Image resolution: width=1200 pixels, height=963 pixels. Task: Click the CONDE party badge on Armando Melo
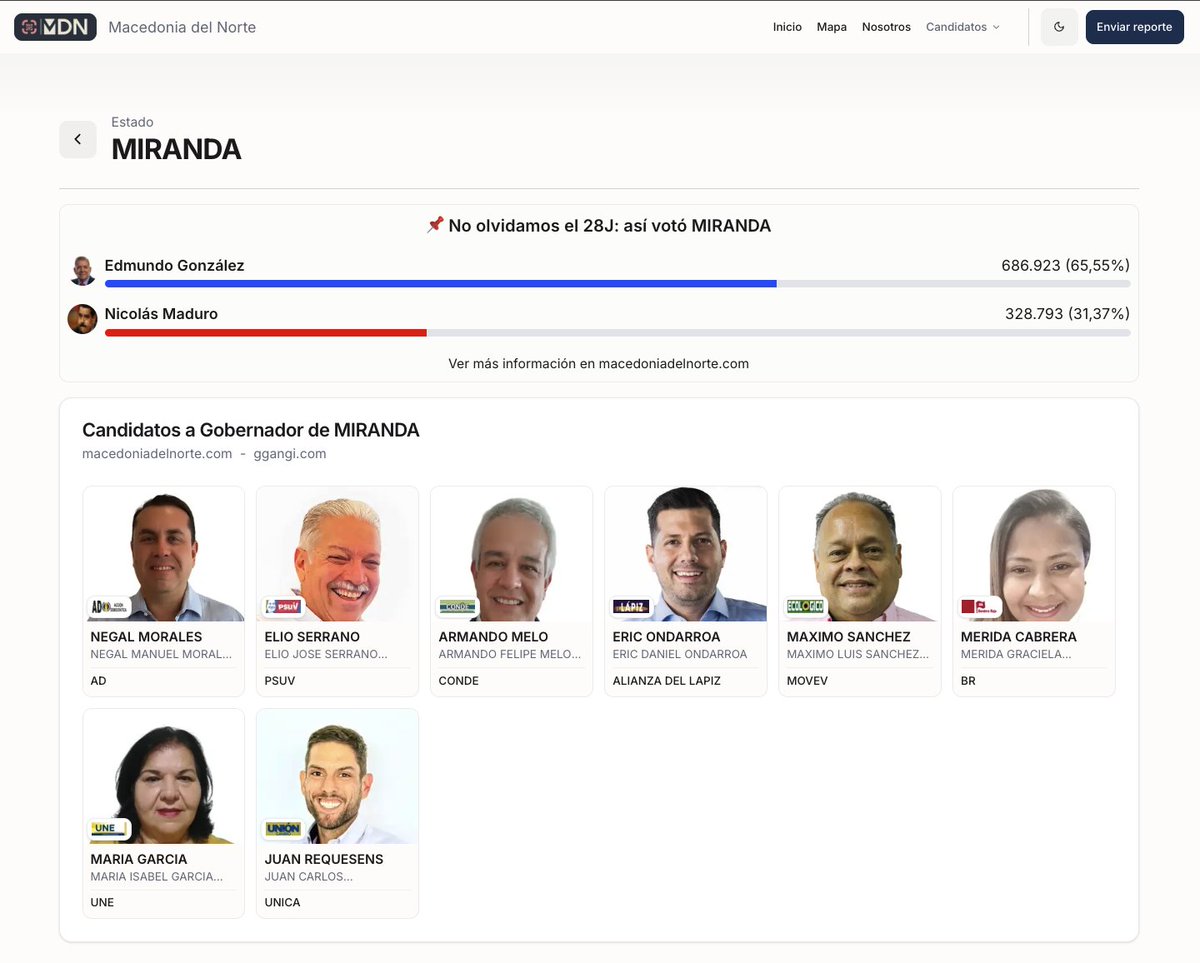(457, 606)
